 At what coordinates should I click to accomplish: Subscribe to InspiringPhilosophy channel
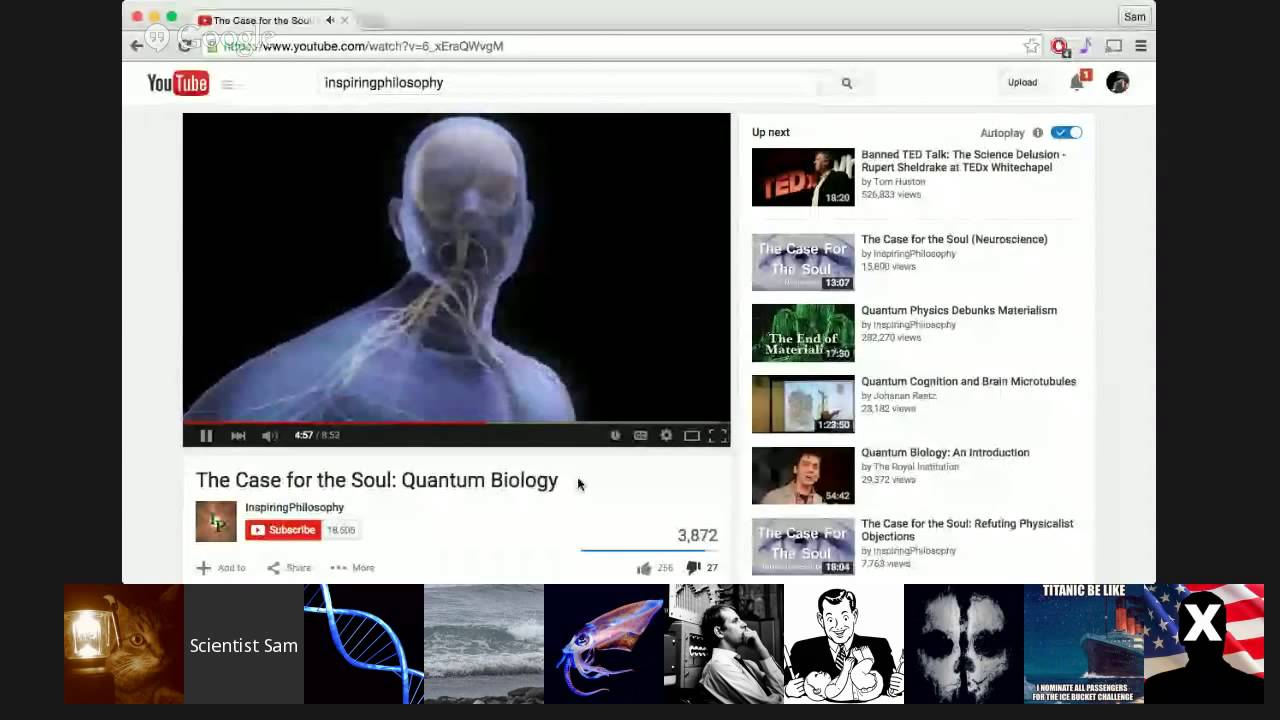click(283, 530)
